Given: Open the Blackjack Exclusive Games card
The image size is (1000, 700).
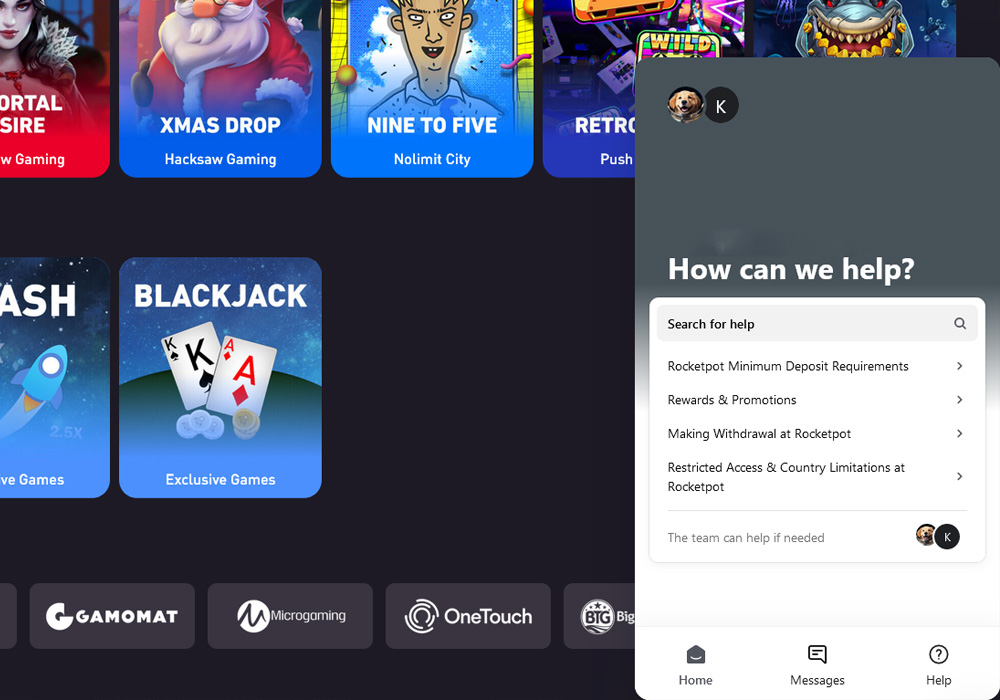Looking at the screenshot, I should 220,377.
